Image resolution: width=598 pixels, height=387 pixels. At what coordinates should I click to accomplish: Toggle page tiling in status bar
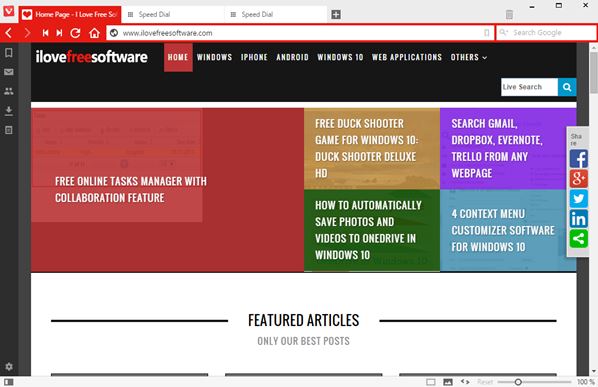[x=431, y=382]
